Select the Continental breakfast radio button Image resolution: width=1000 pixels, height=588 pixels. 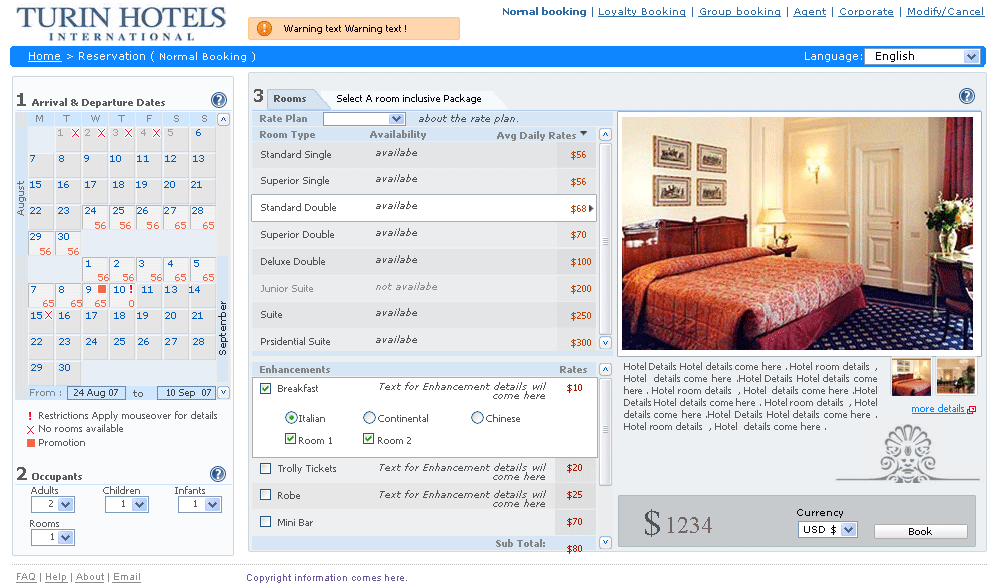pyautogui.click(x=370, y=418)
